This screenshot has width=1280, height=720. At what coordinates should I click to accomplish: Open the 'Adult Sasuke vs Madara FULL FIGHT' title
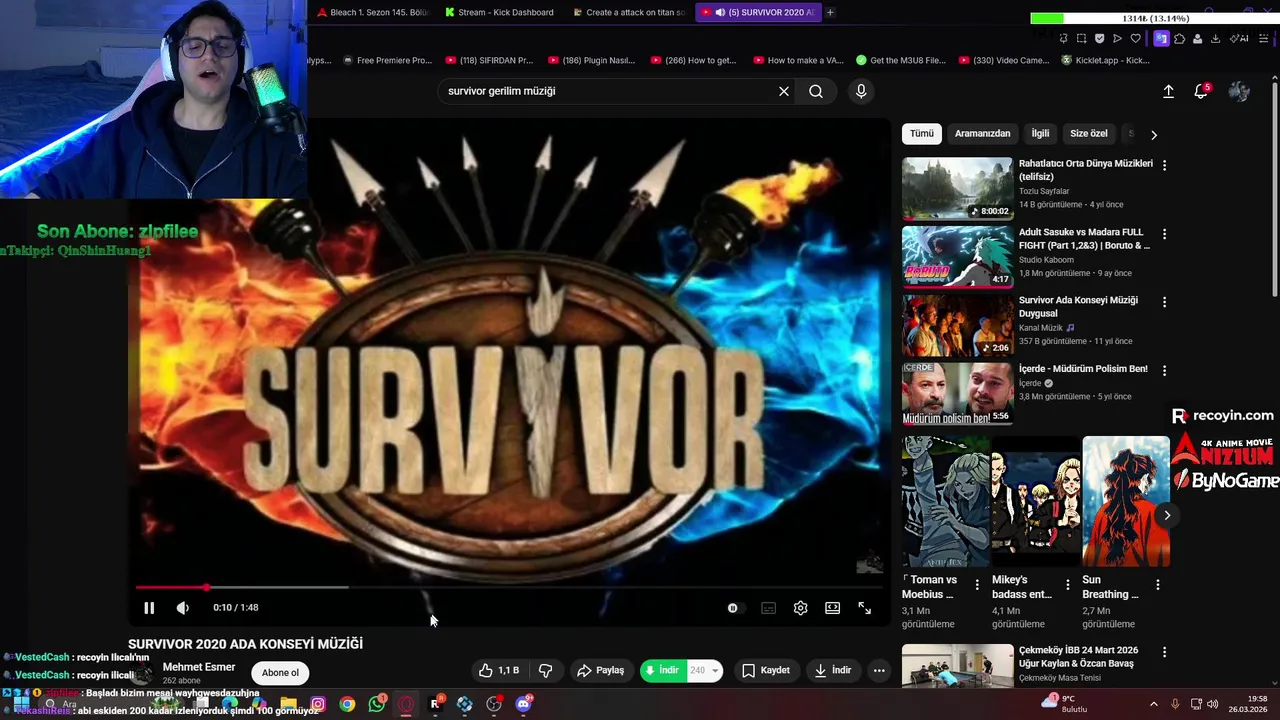1085,238
